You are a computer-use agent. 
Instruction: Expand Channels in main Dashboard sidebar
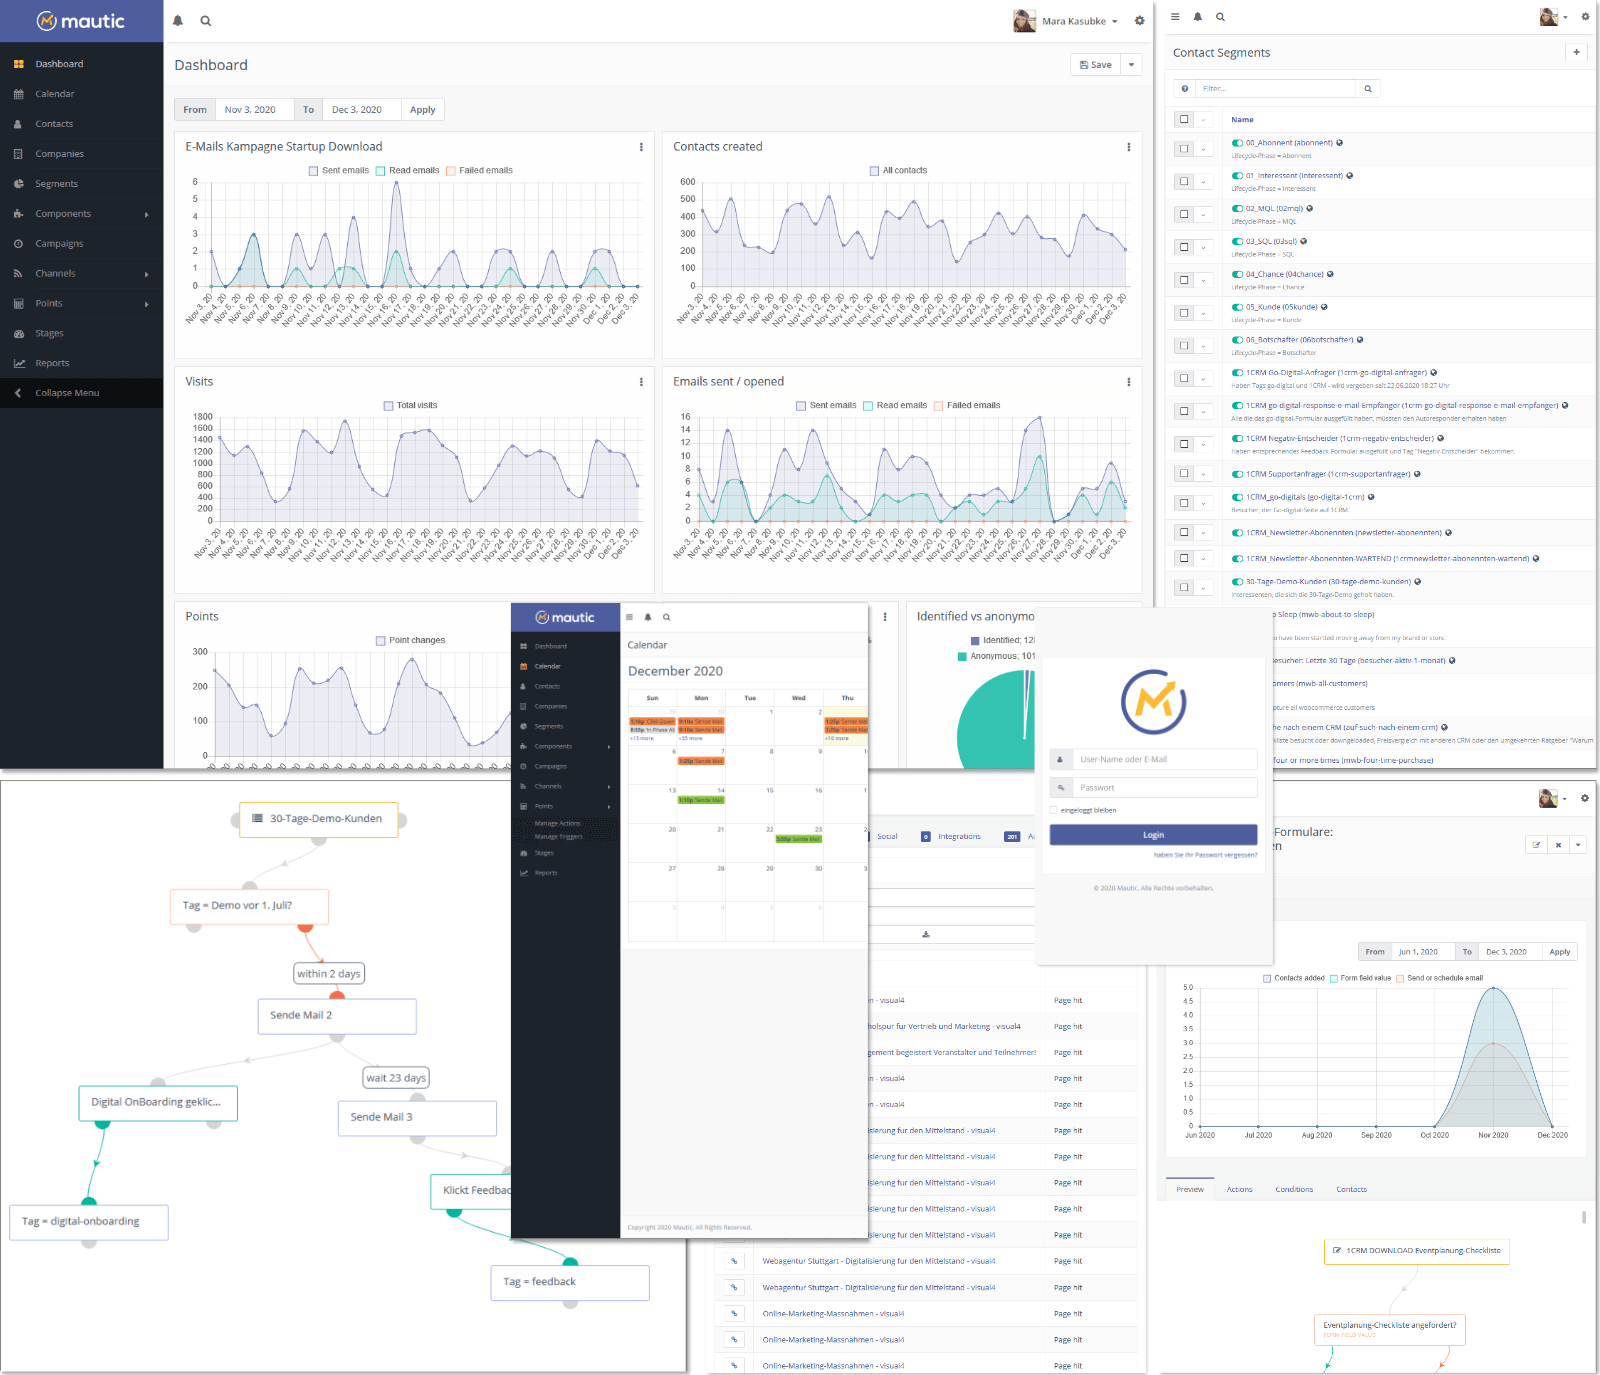pyautogui.click(x=81, y=274)
